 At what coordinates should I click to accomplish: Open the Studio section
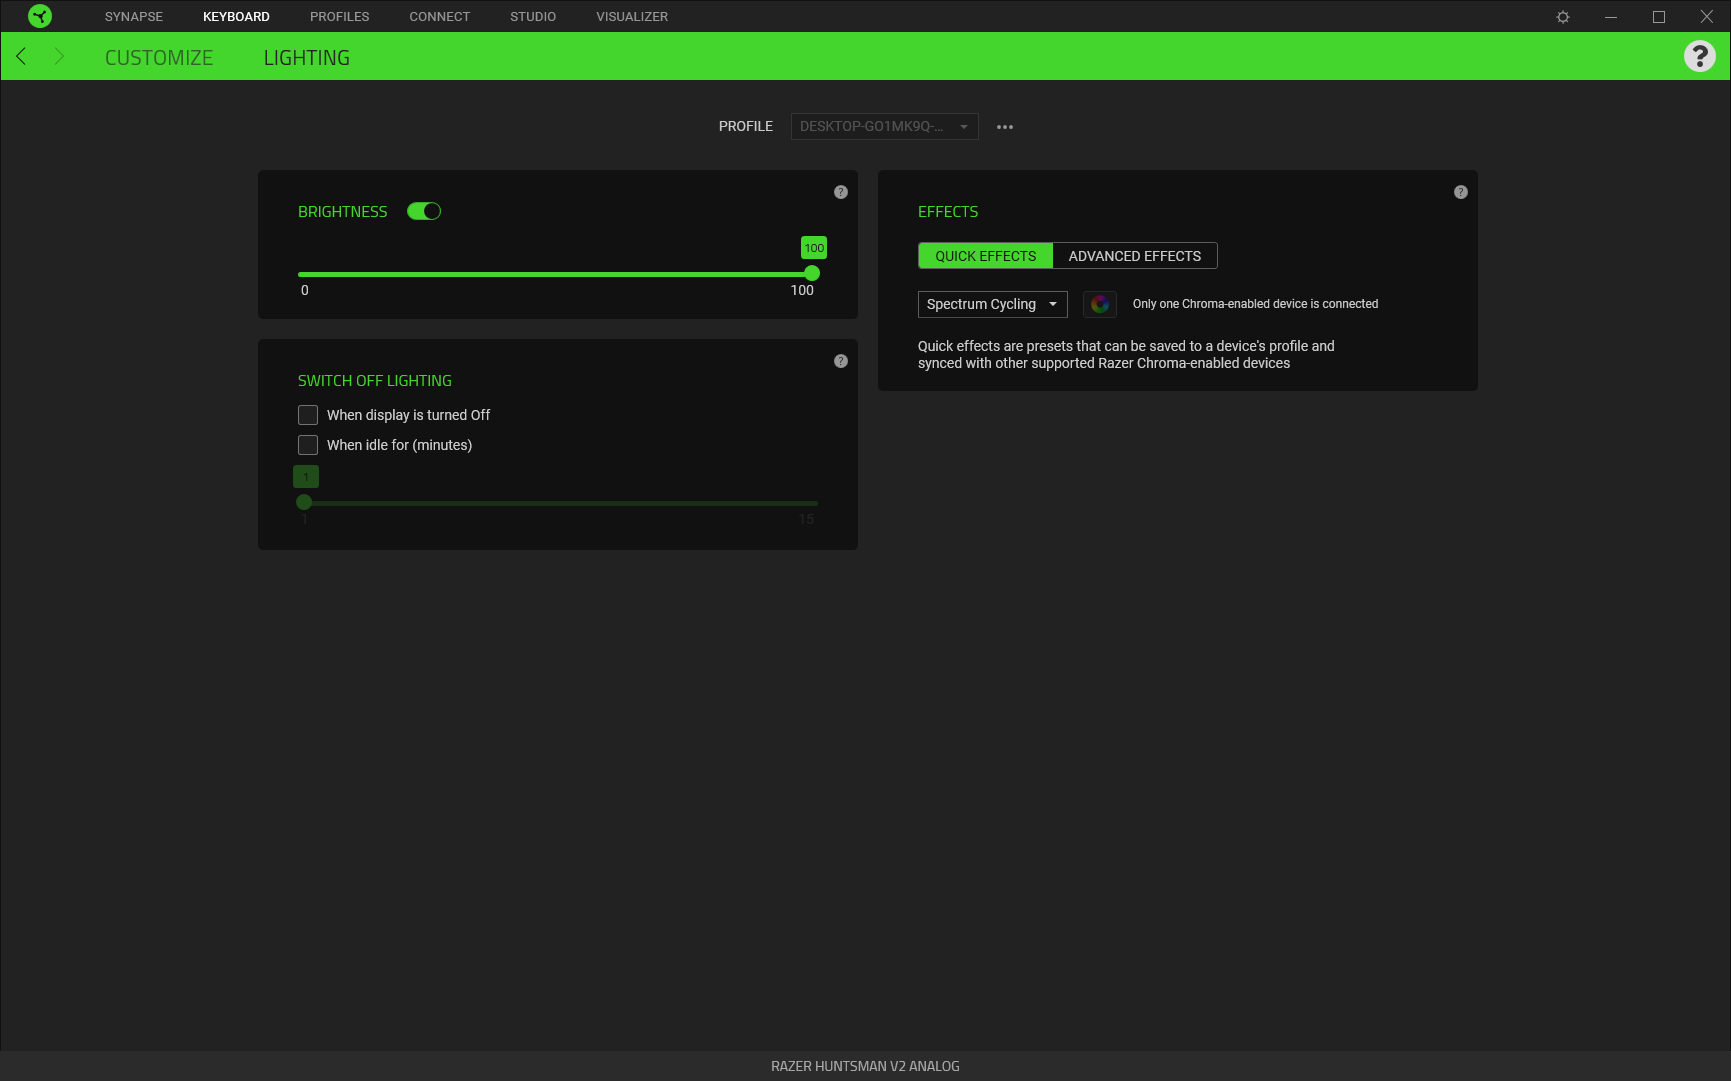coord(533,16)
